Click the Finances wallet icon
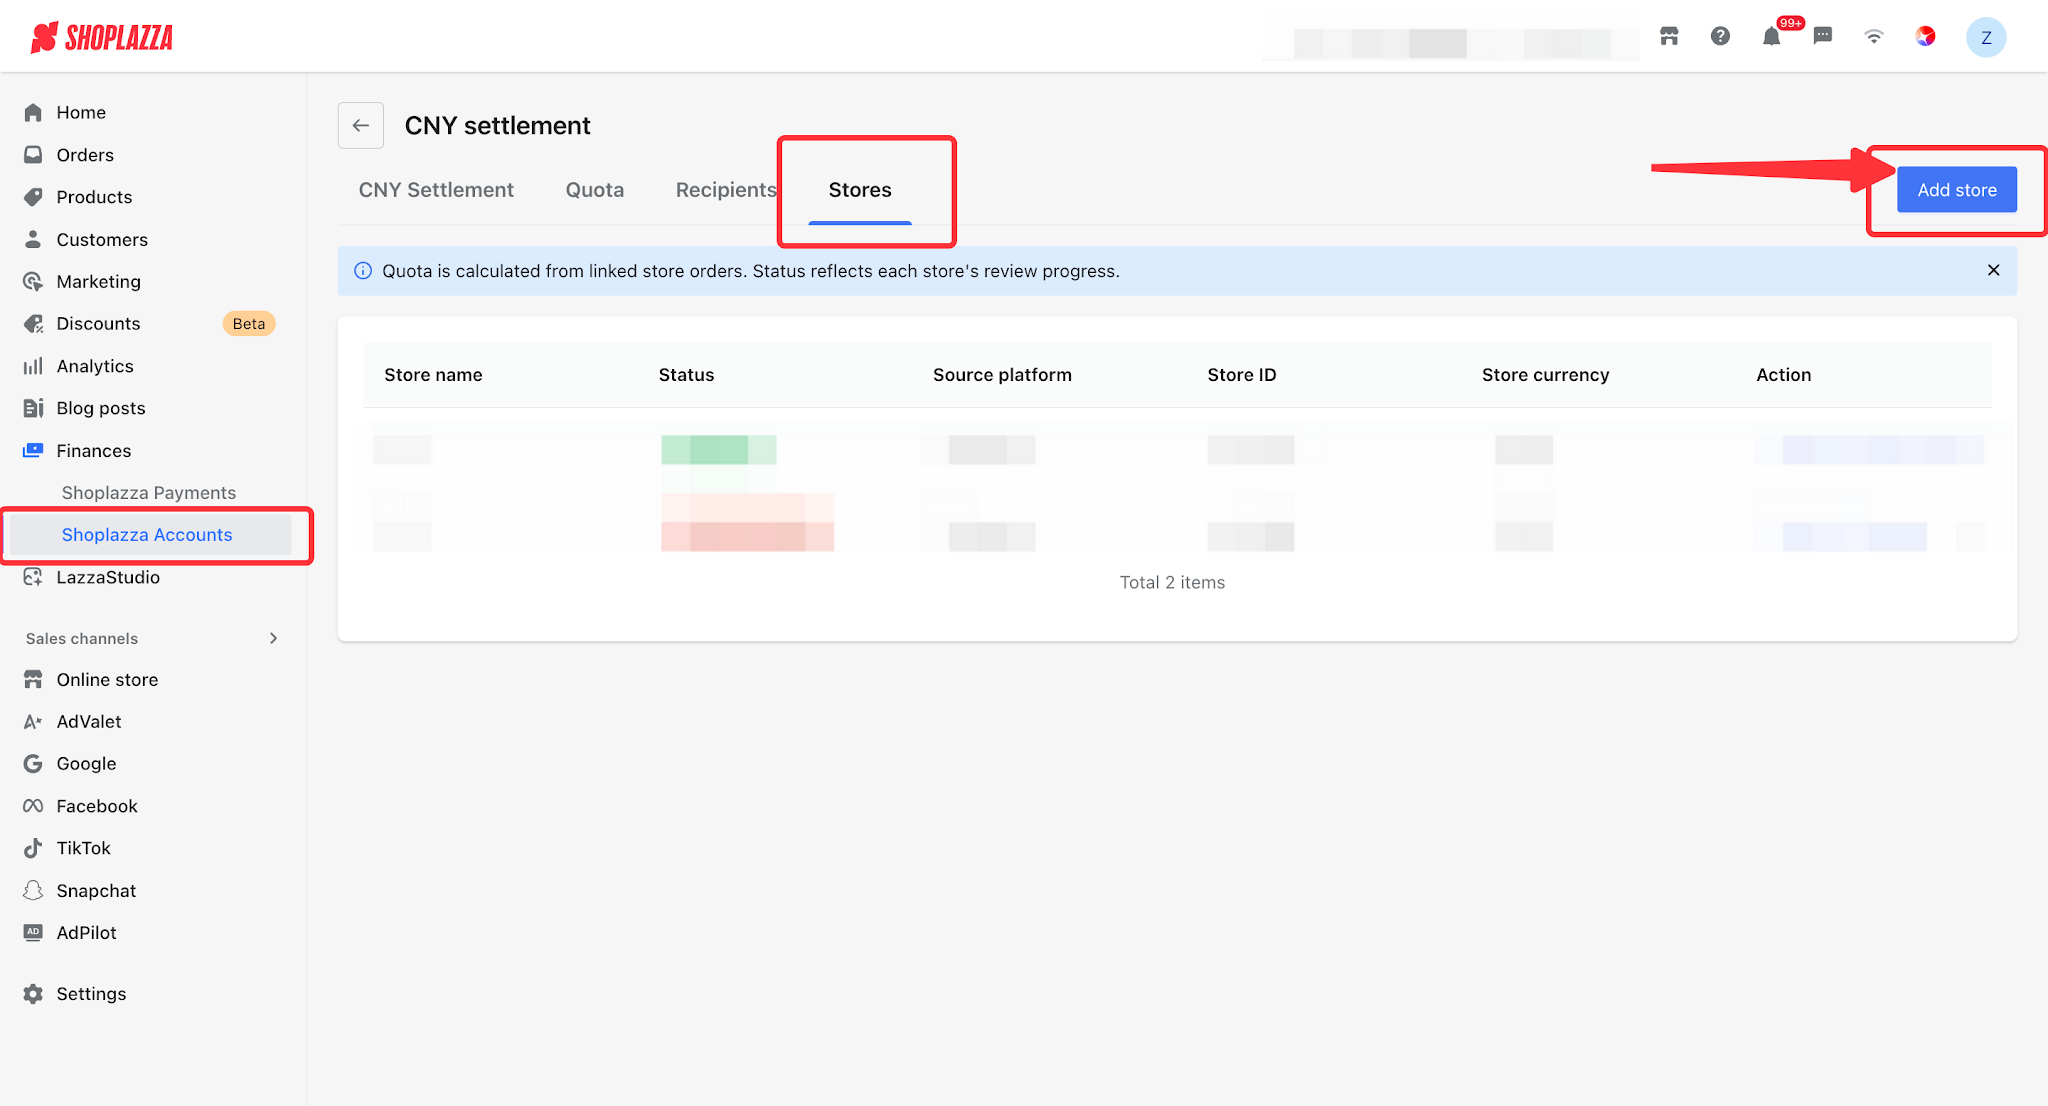 click(33, 450)
